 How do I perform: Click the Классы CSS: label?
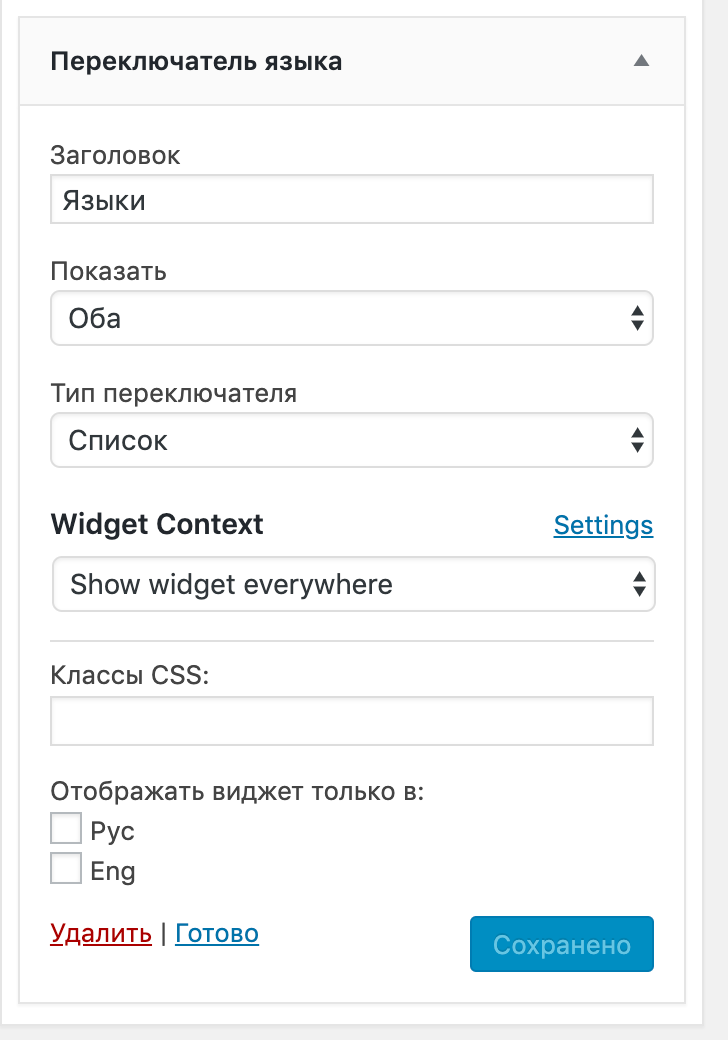[130, 674]
